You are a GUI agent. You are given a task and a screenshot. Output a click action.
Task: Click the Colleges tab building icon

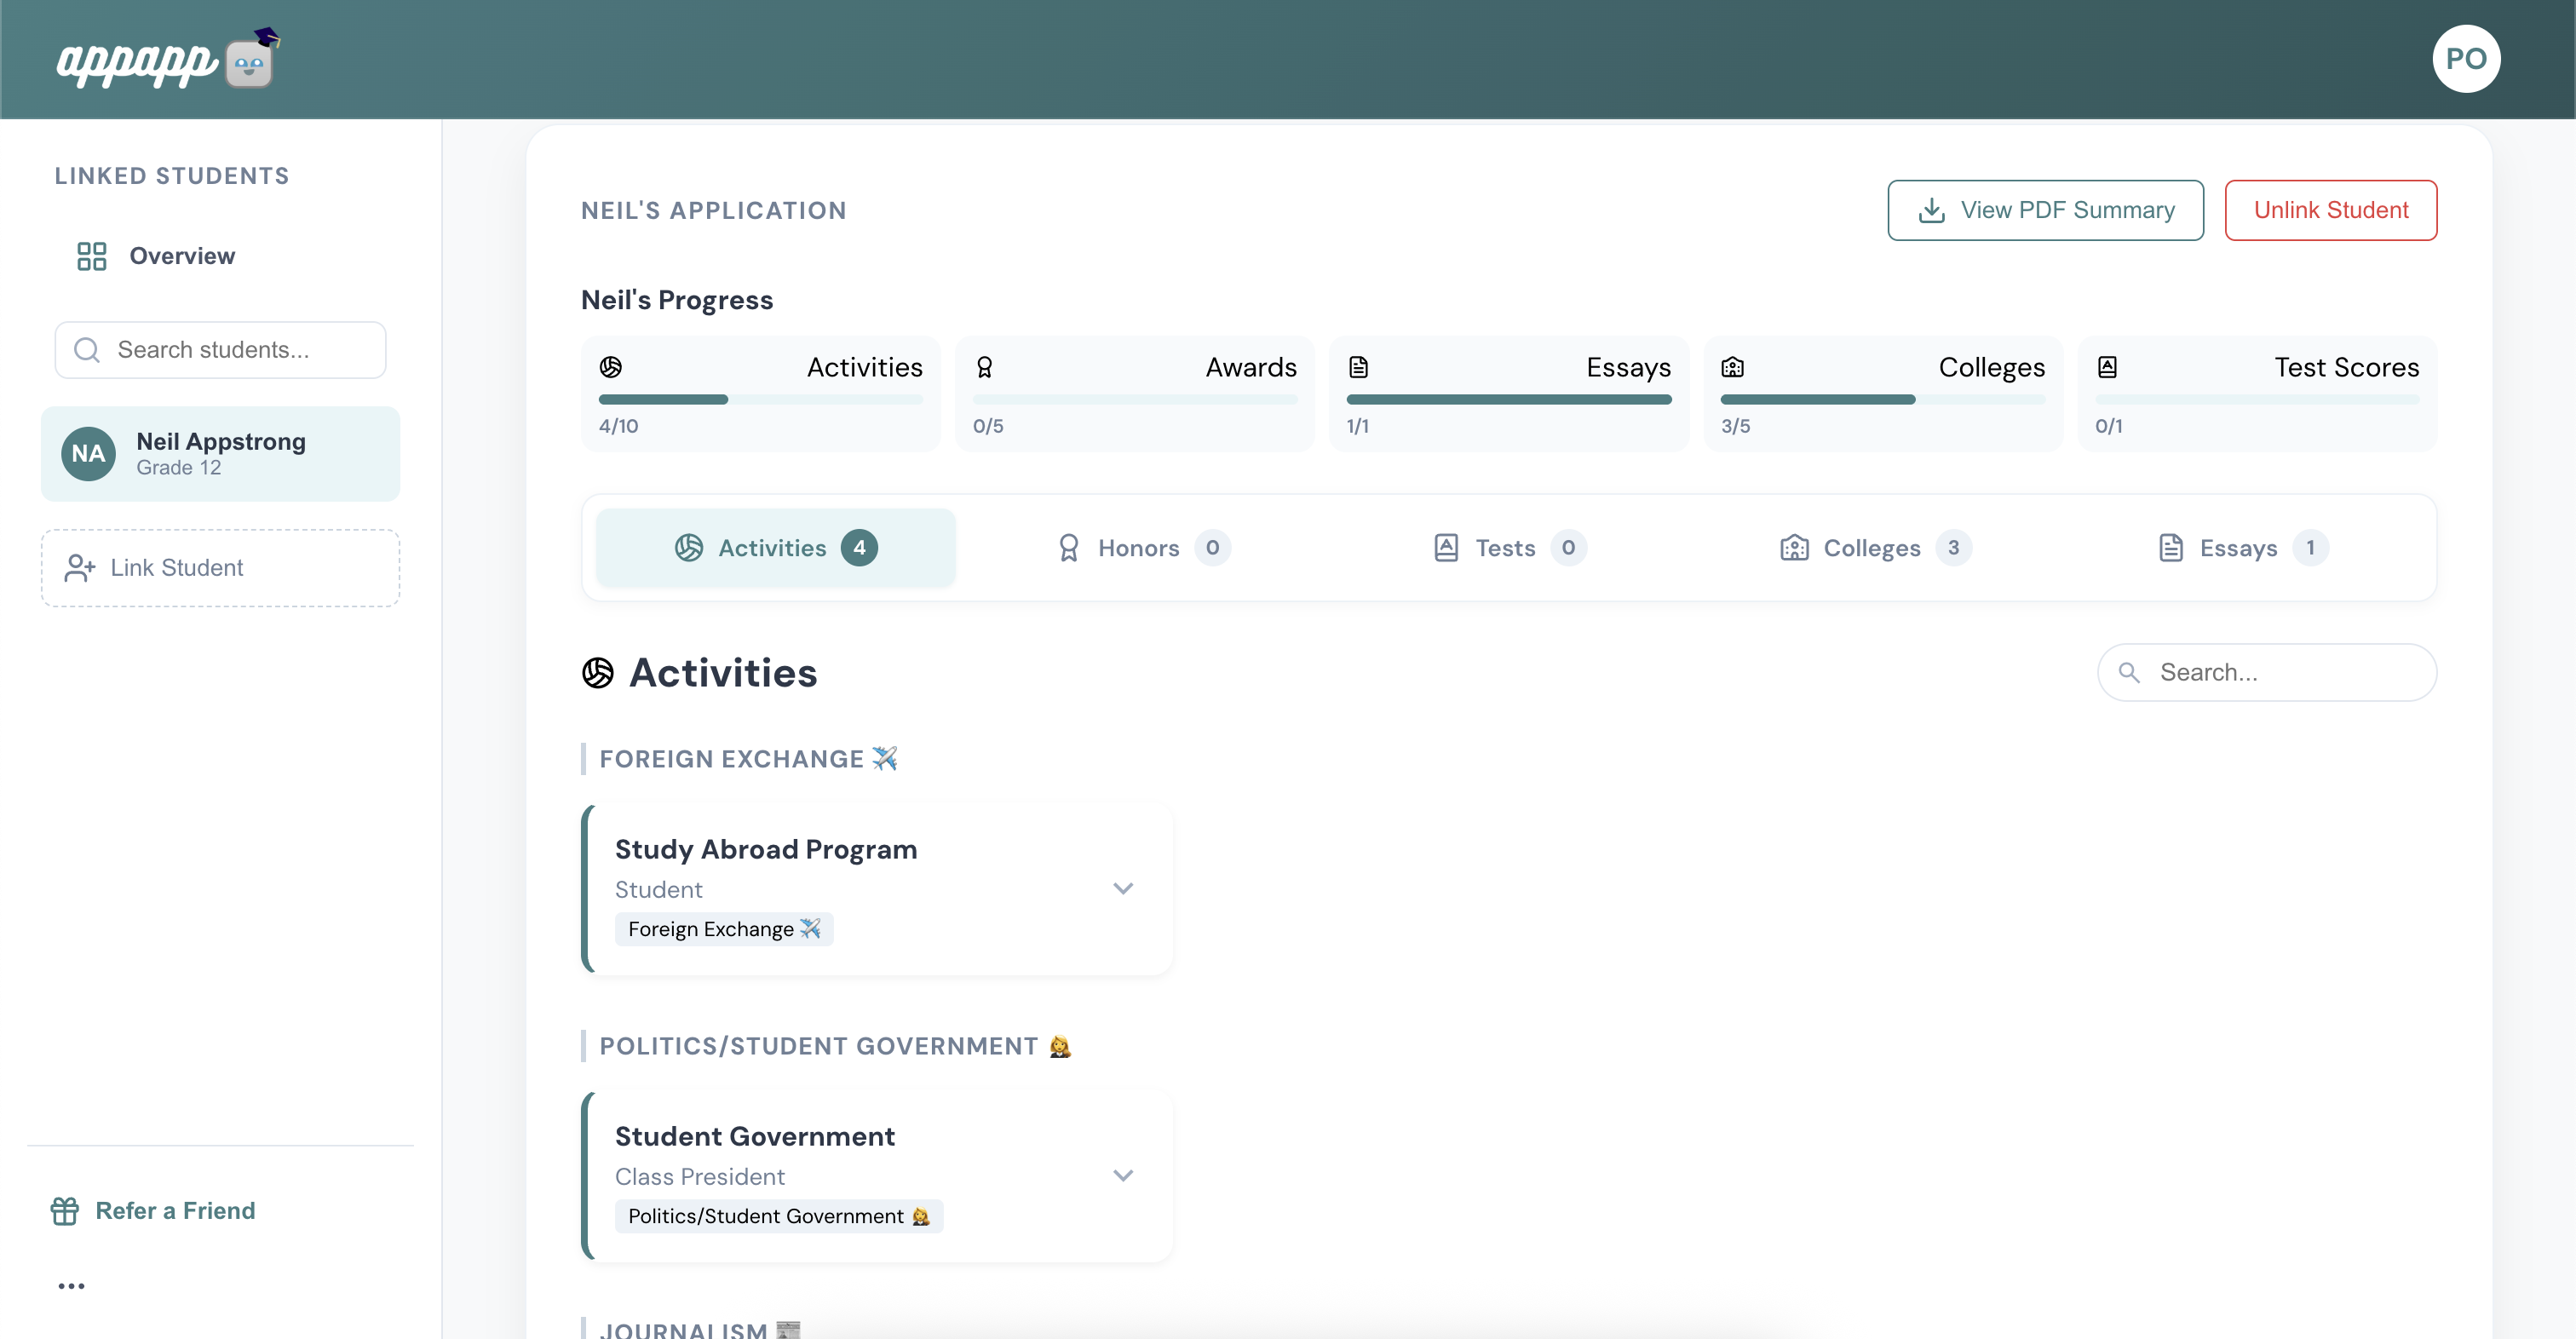pyautogui.click(x=1794, y=548)
